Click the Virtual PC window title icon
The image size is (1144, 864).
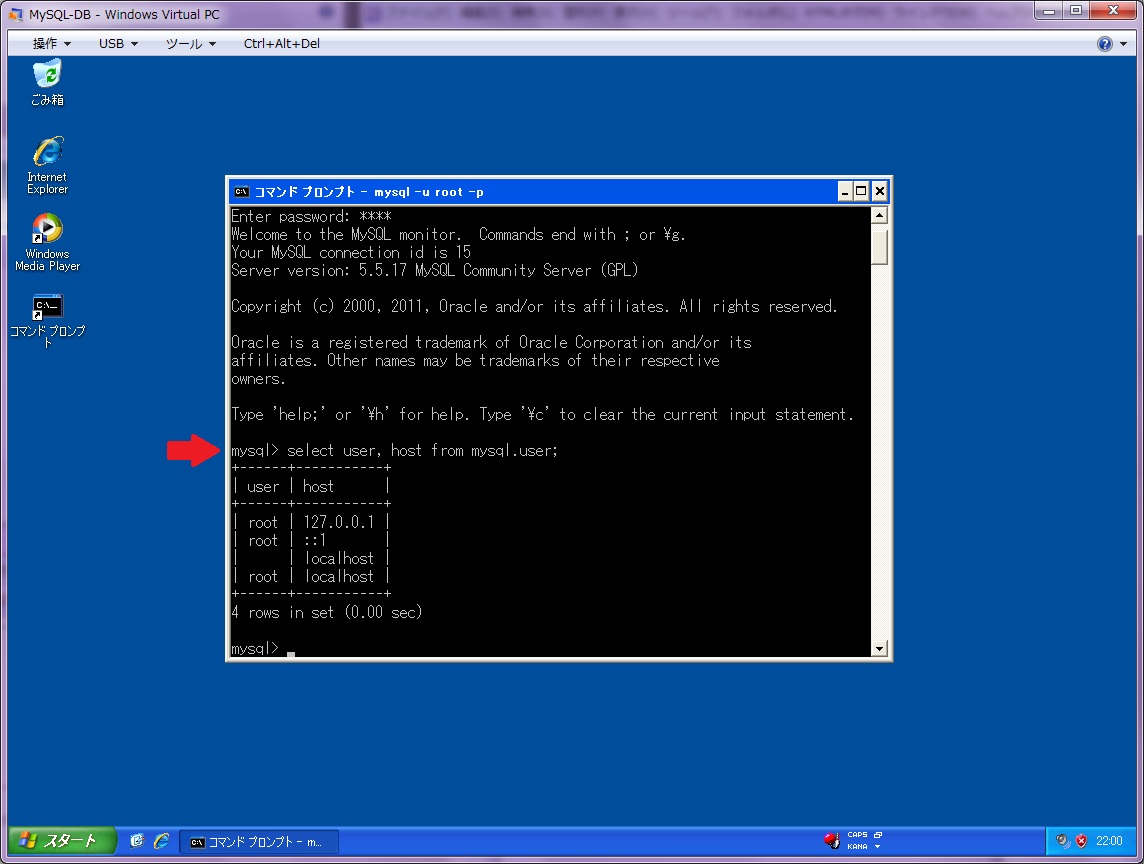pos(15,15)
